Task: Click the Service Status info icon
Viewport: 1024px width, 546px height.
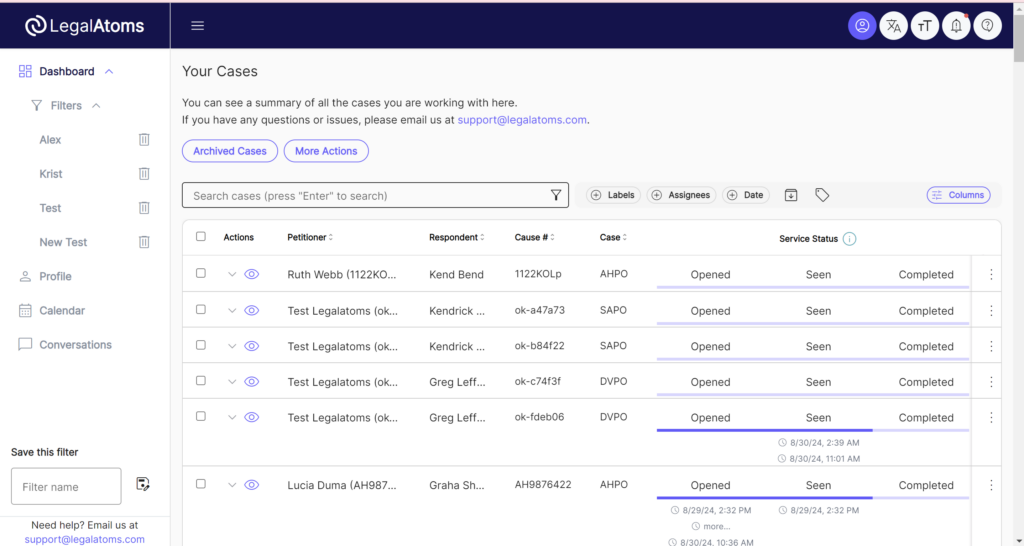Action: [849, 238]
